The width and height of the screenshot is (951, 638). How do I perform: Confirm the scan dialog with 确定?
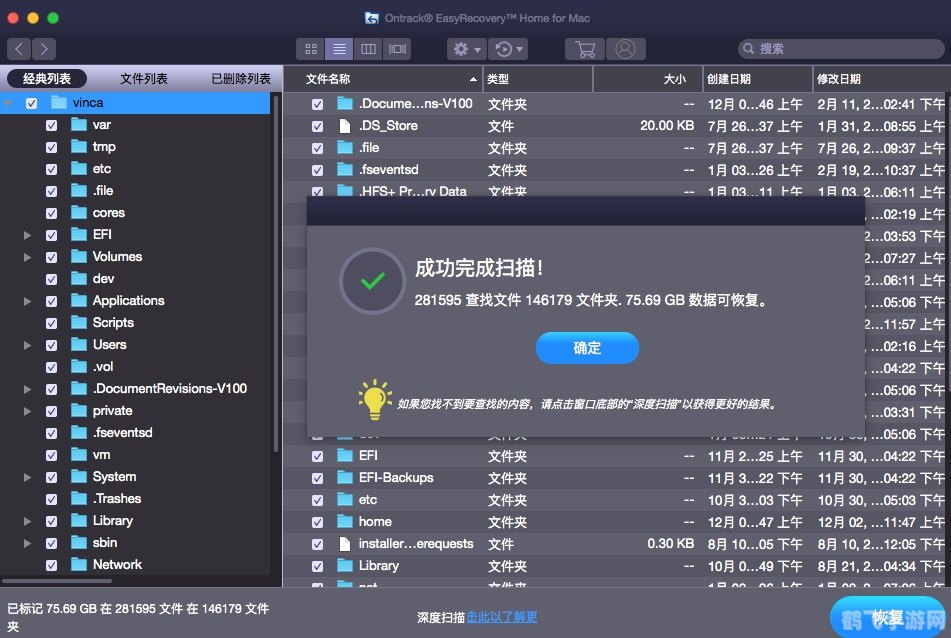click(587, 349)
